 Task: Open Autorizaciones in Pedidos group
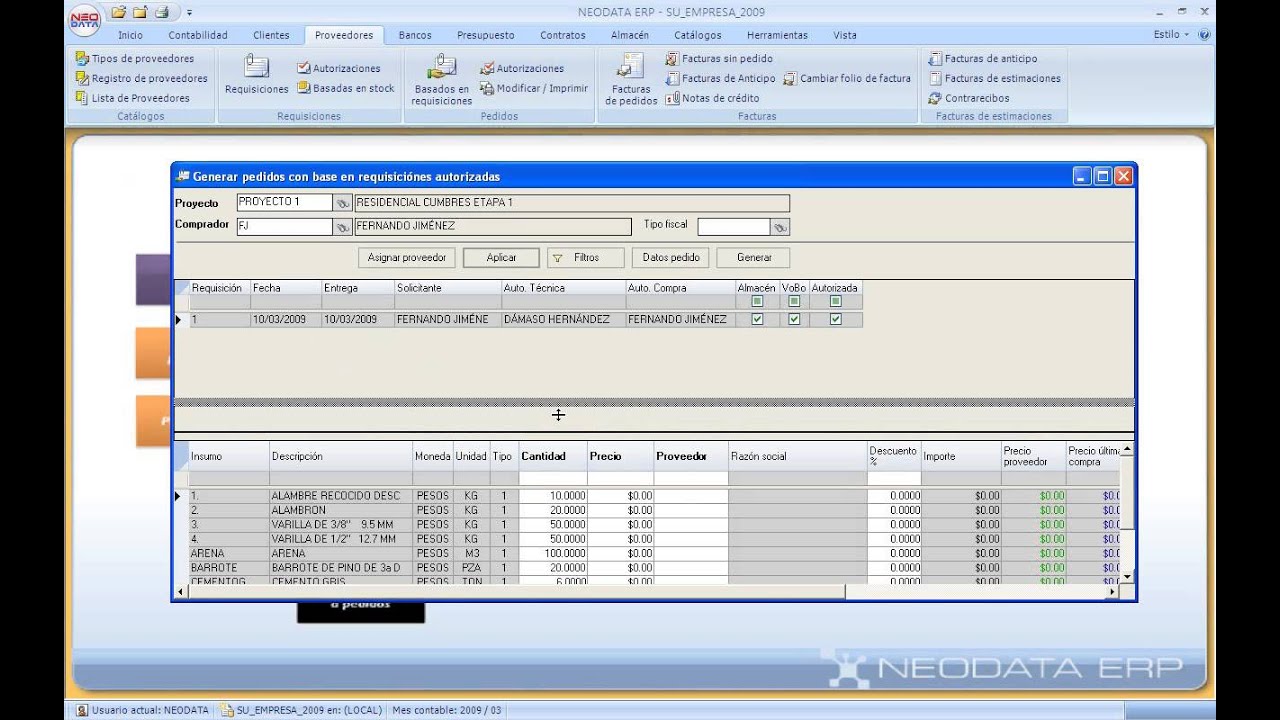pyautogui.click(x=522, y=68)
